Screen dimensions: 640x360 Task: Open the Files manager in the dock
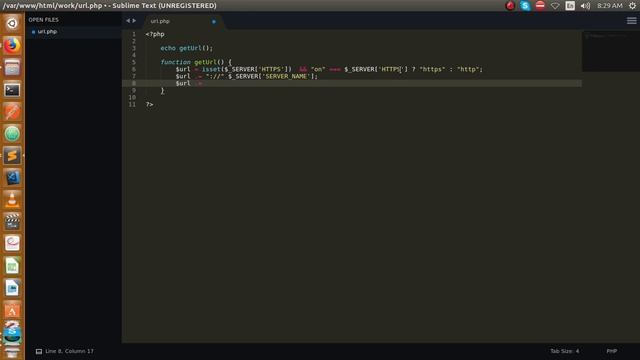(x=12, y=68)
